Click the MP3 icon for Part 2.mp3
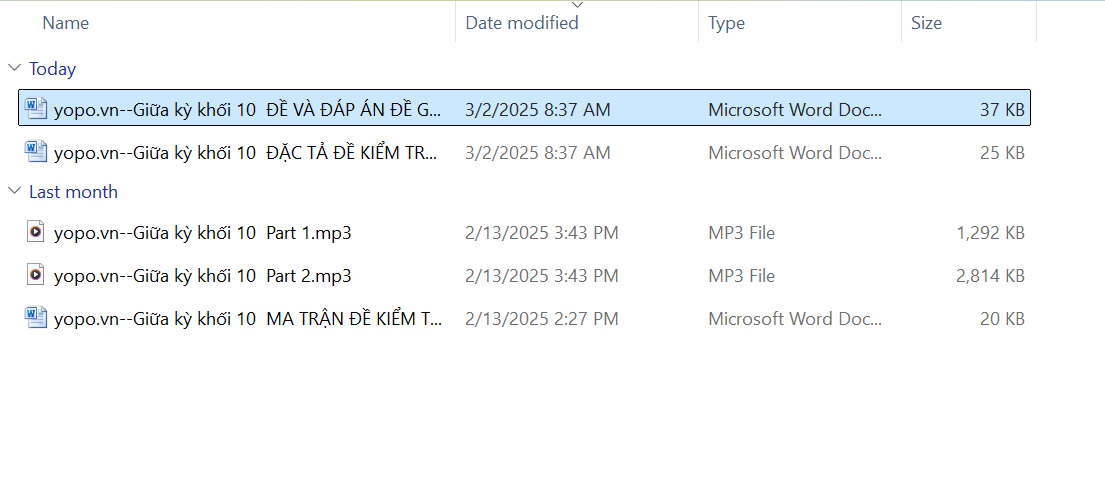This screenshot has width=1105, height=487. pyautogui.click(x=36, y=275)
